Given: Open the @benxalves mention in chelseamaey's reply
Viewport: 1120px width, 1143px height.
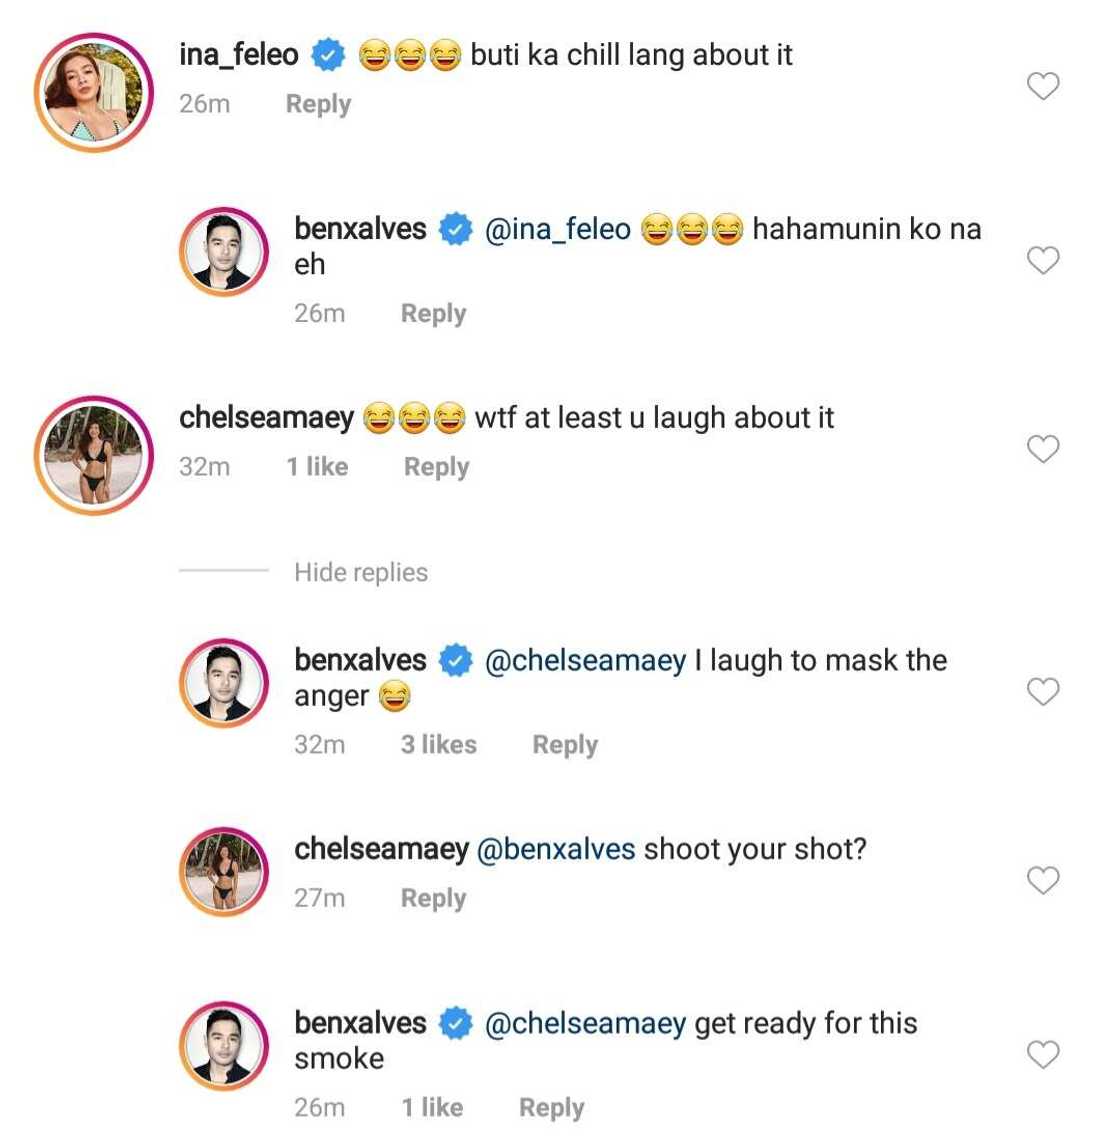Looking at the screenshot, I should click(556, 849).
